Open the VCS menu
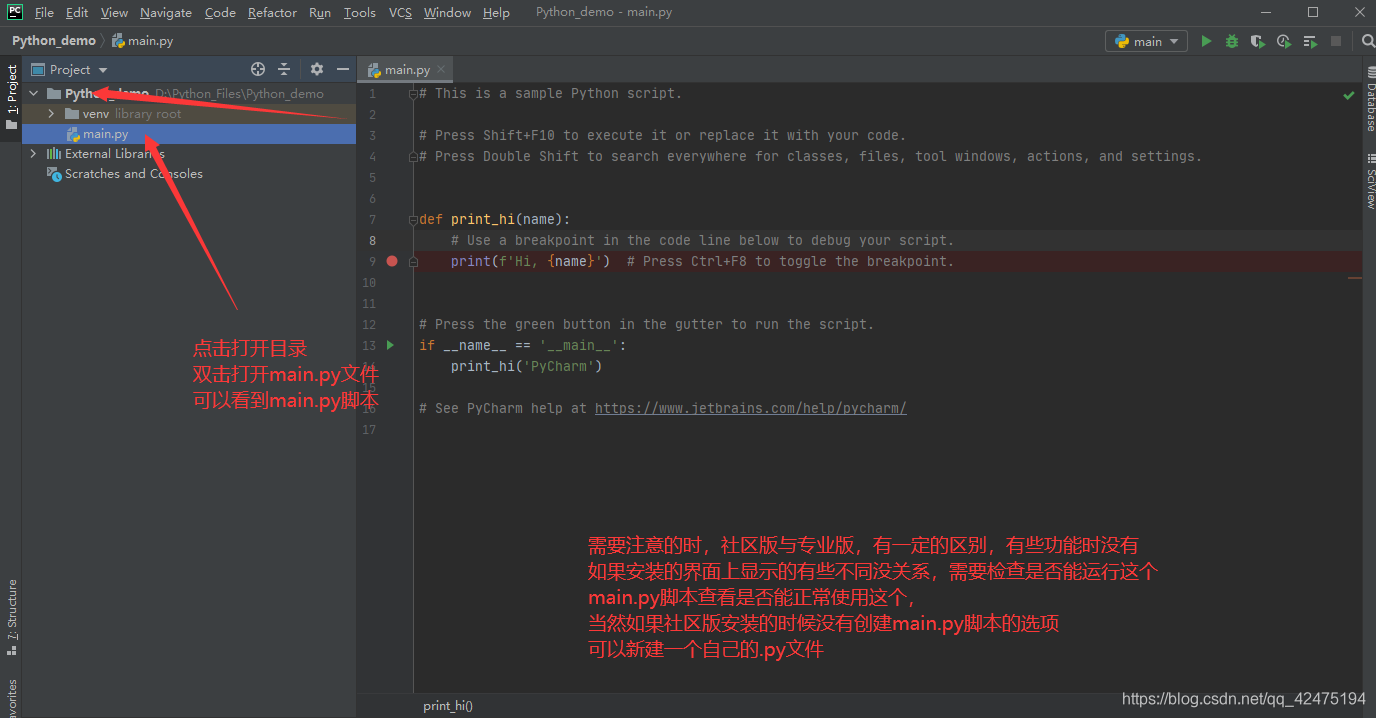 coord(400,12)
